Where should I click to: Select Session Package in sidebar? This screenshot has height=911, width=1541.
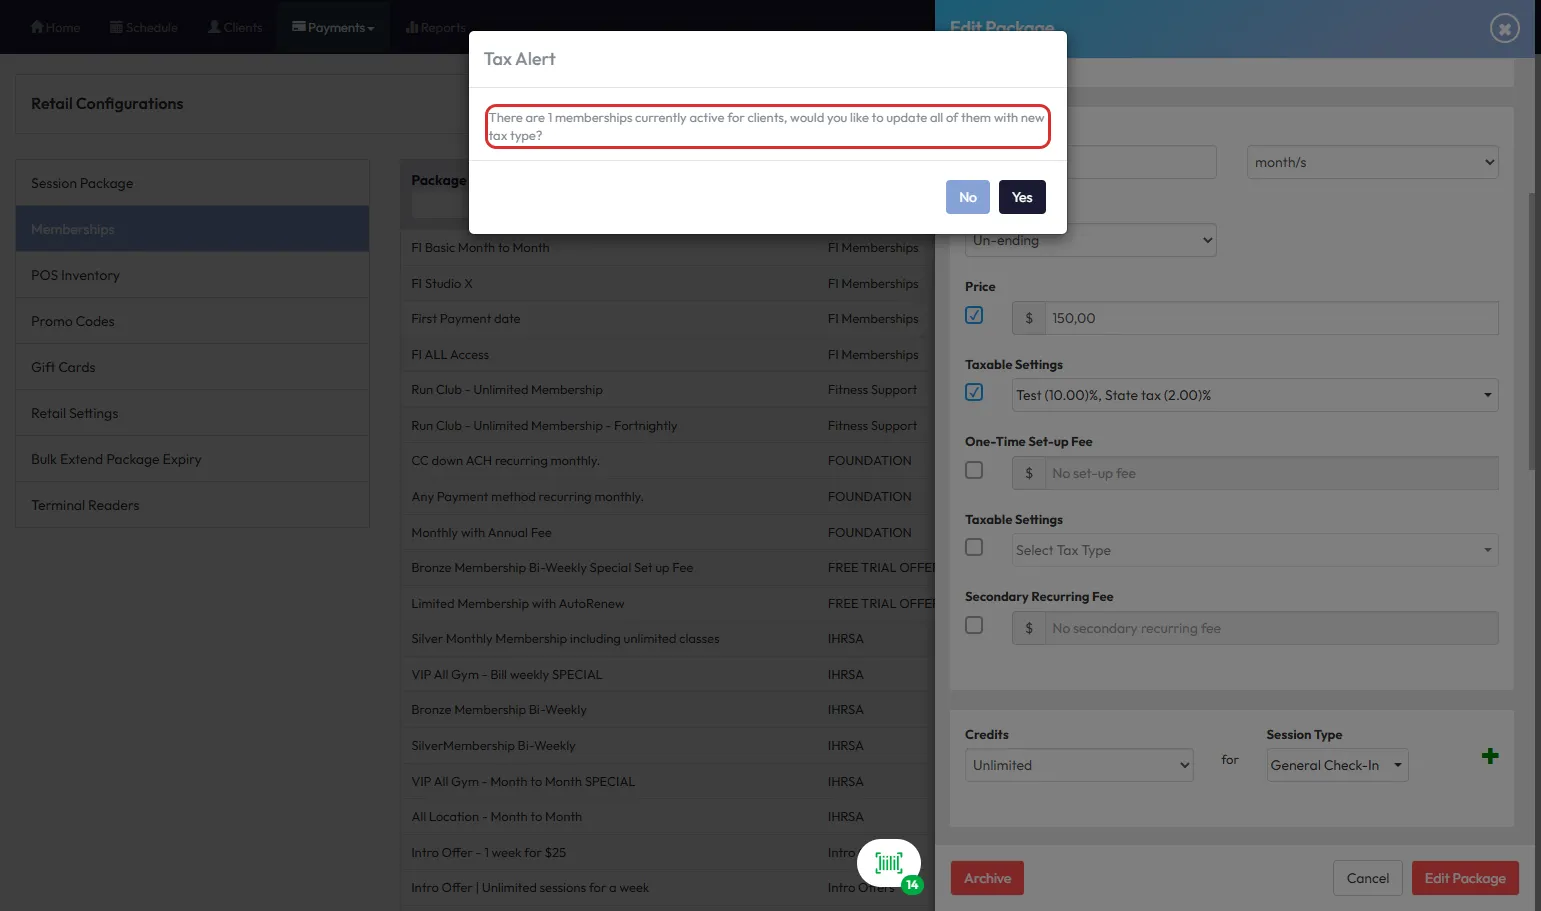[192, 183]
